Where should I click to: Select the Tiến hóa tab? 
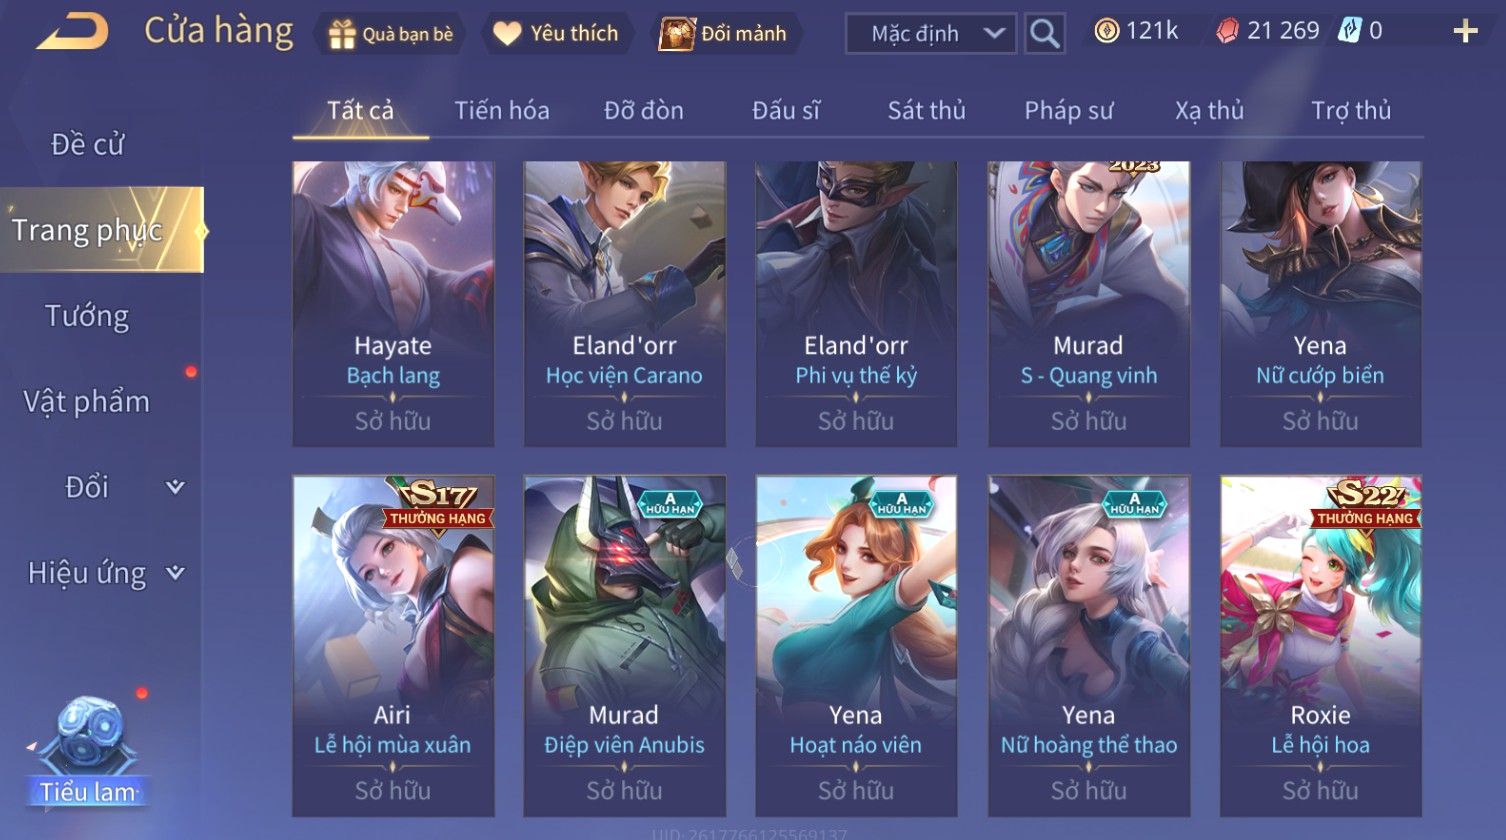coord(502,111)
